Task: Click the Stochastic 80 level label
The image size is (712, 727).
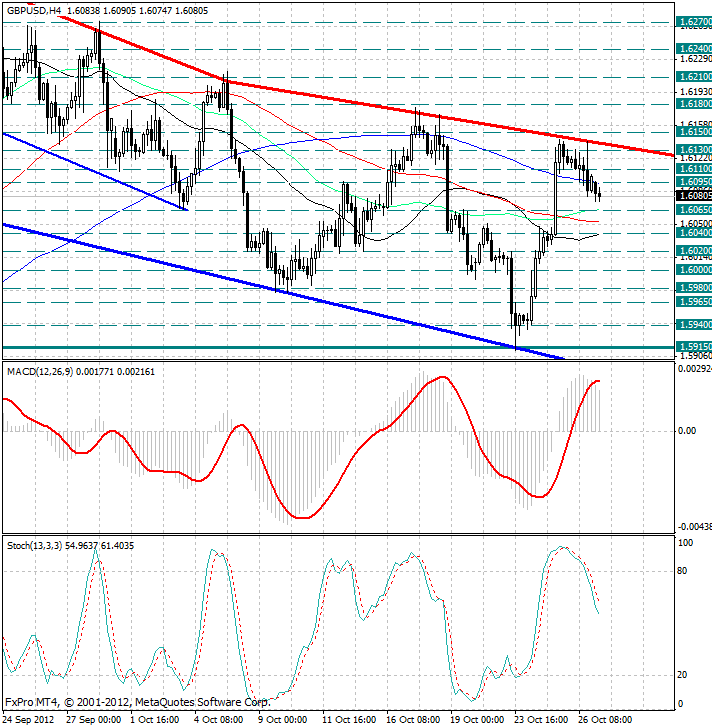Action: [682, 571]
